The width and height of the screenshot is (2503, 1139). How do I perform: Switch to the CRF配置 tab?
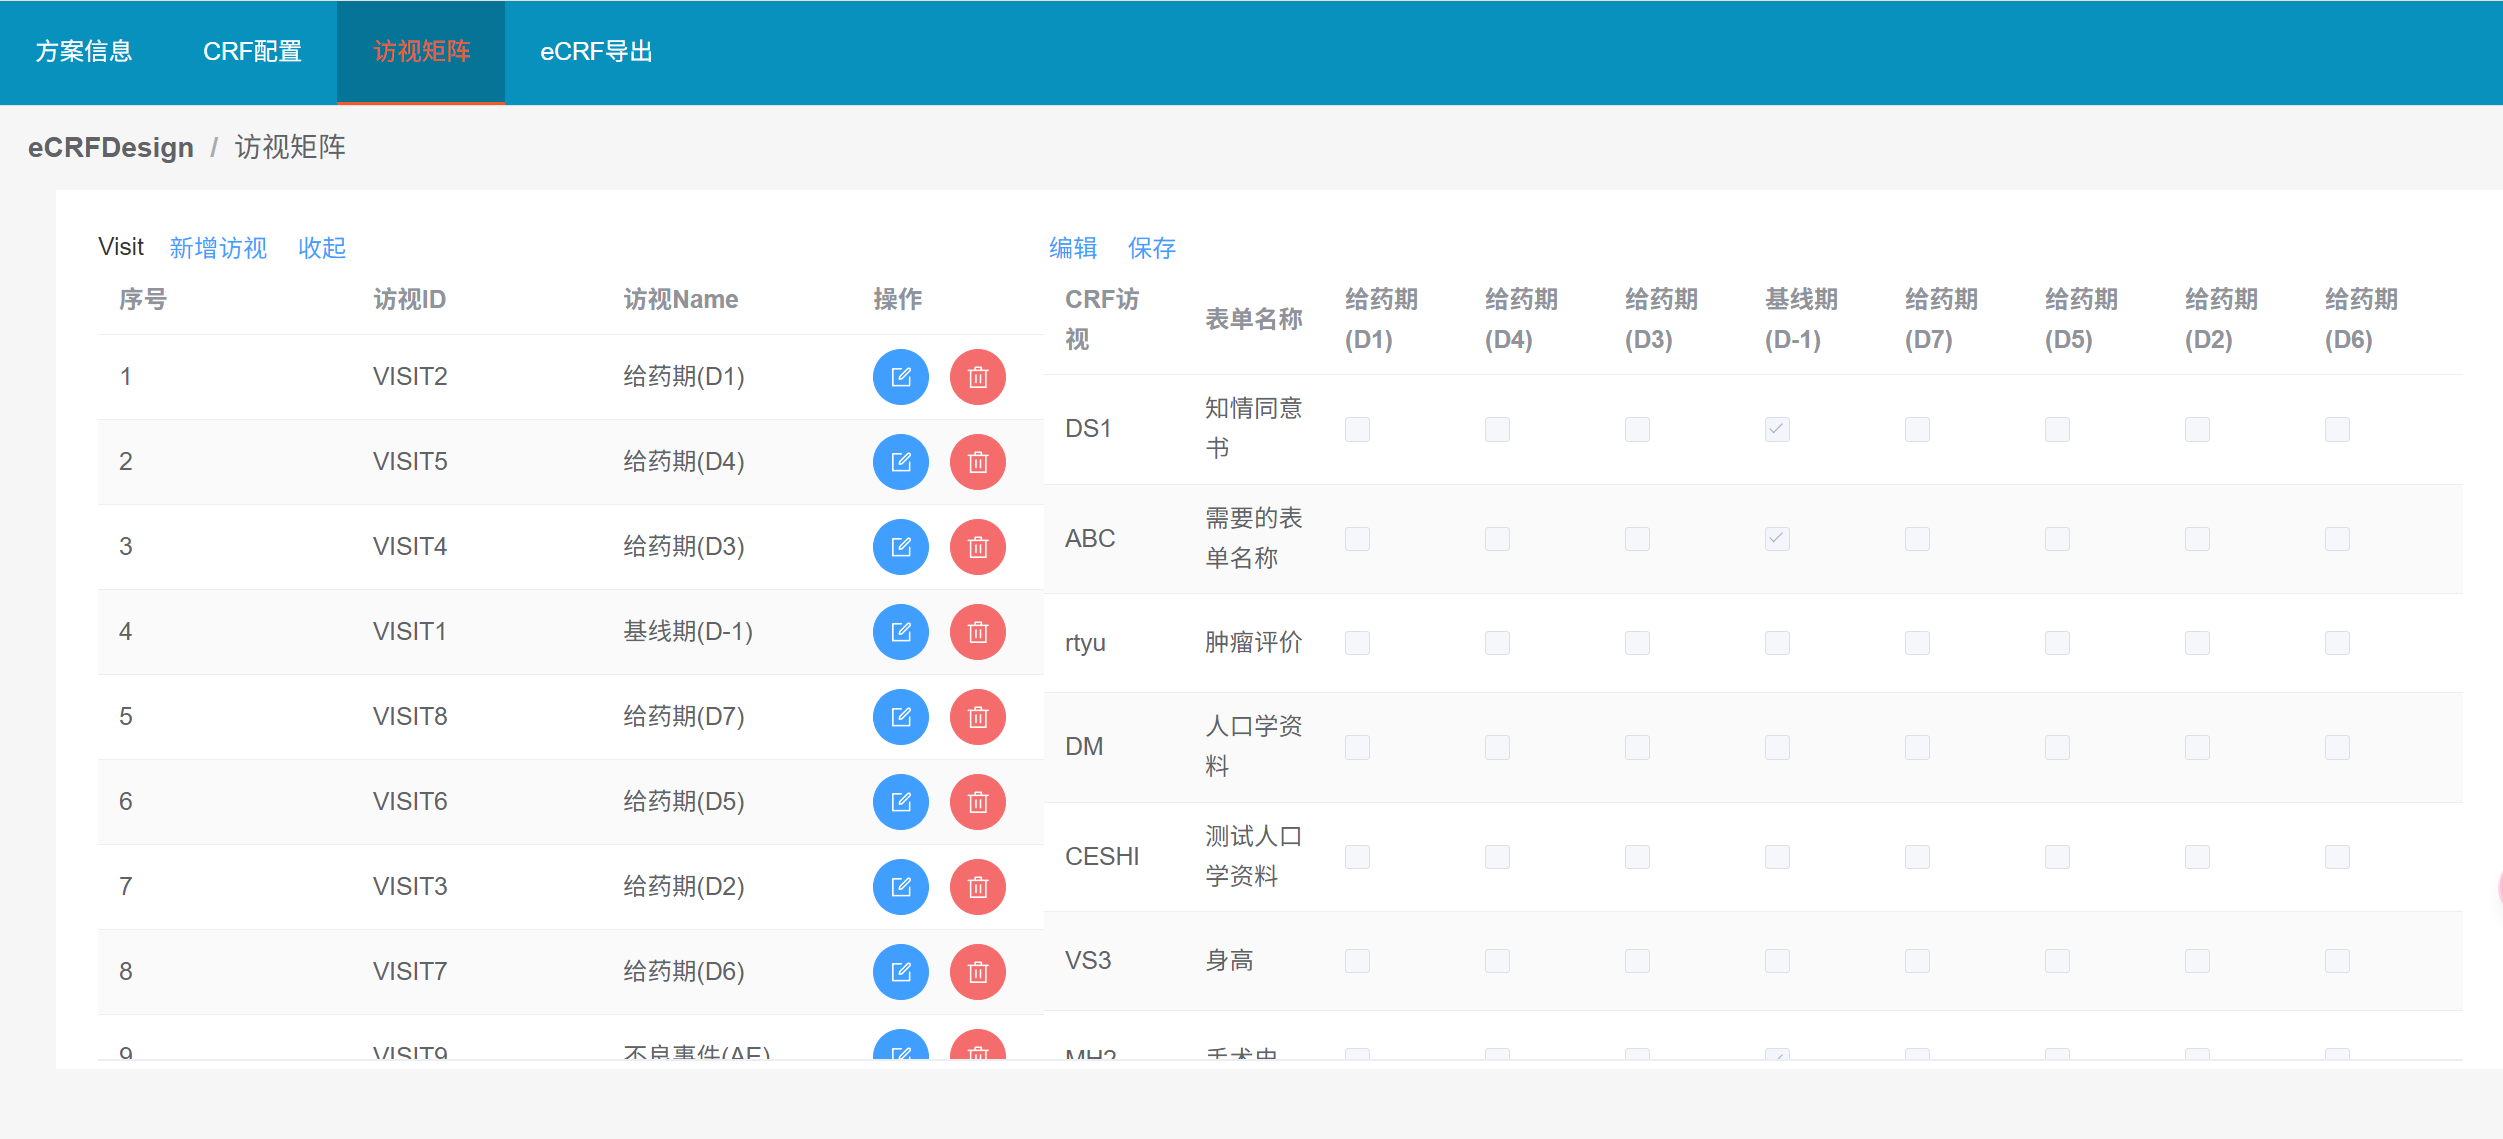252,52
